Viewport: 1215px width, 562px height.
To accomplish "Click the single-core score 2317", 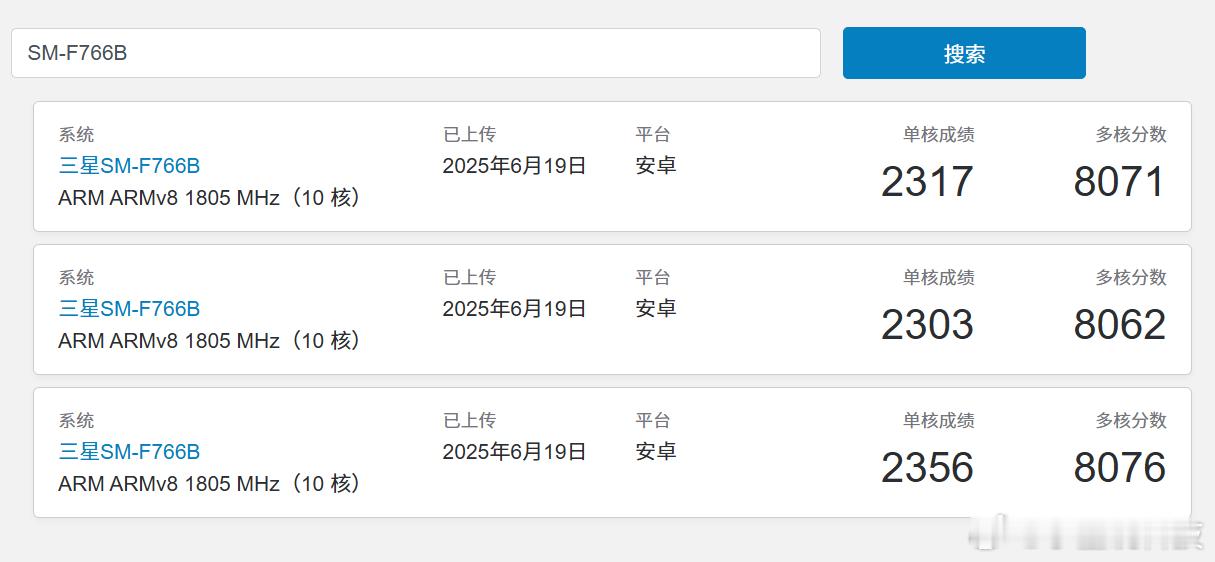I will point(927,182).
